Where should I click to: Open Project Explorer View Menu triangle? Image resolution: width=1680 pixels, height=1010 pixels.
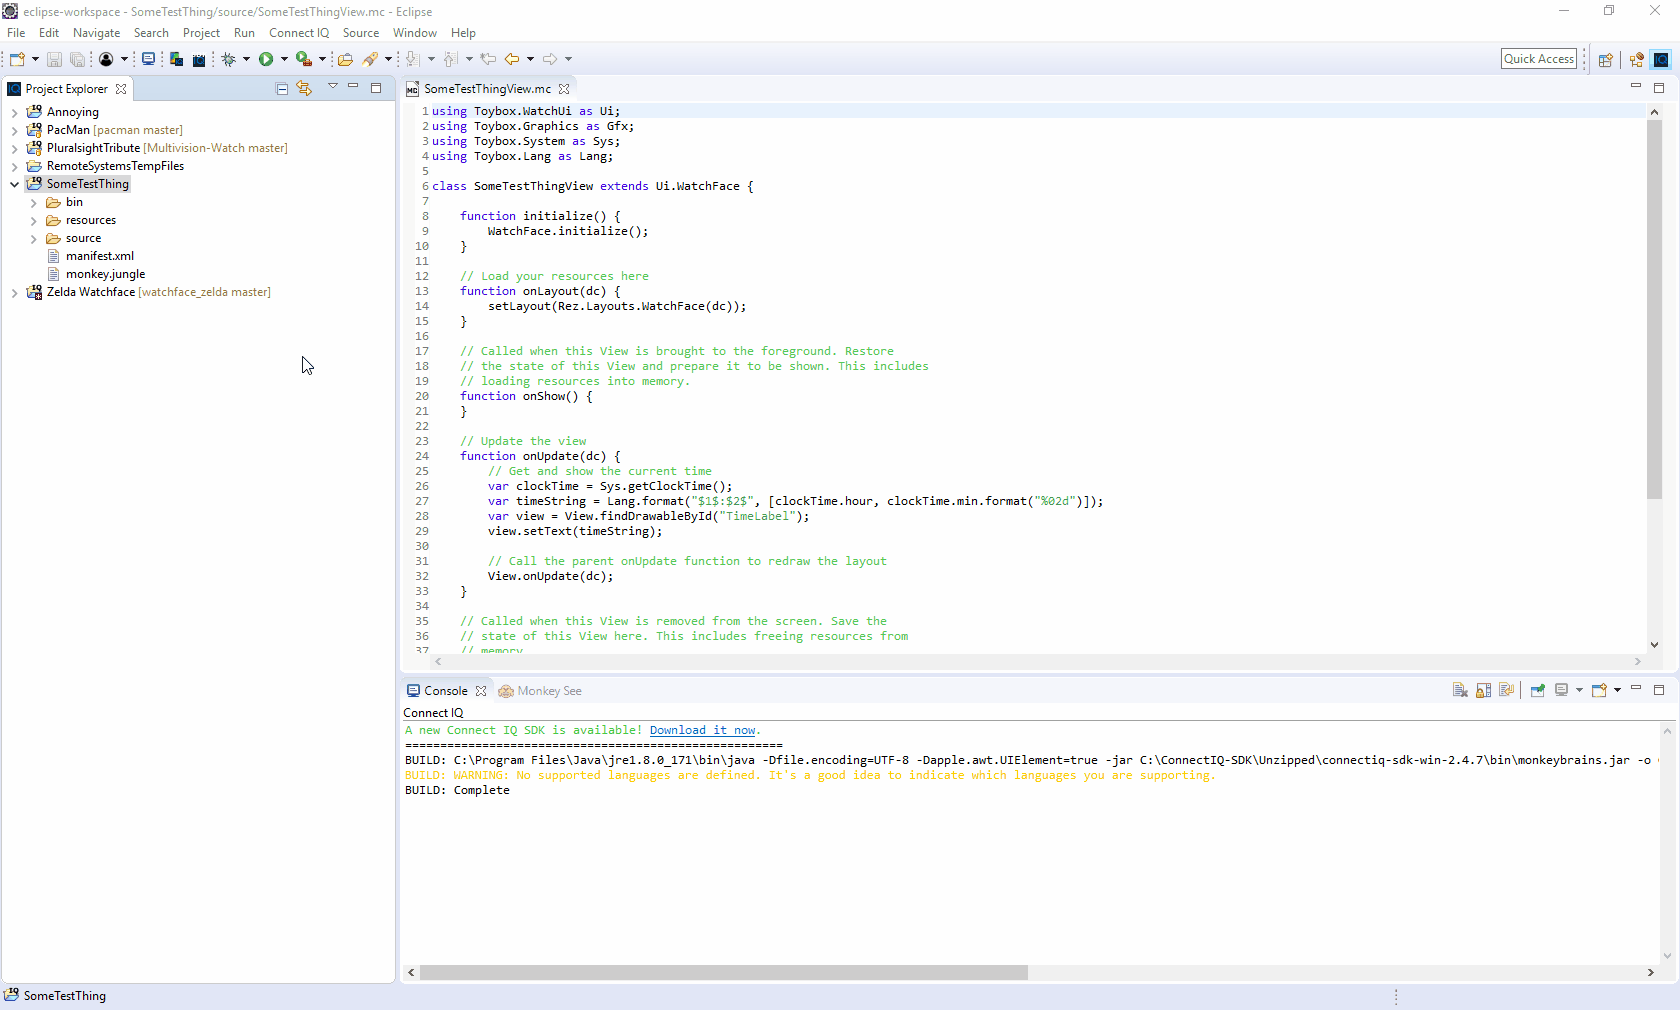point(333,87)
